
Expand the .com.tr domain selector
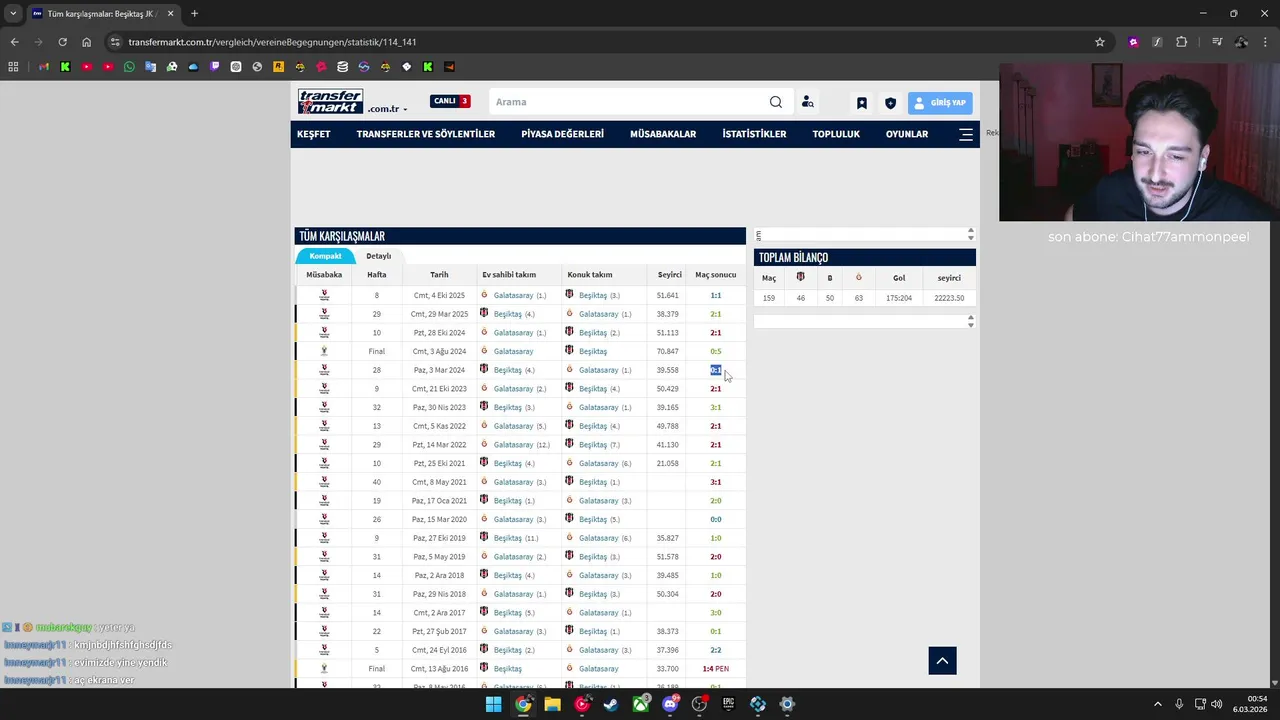click(388, 109)
